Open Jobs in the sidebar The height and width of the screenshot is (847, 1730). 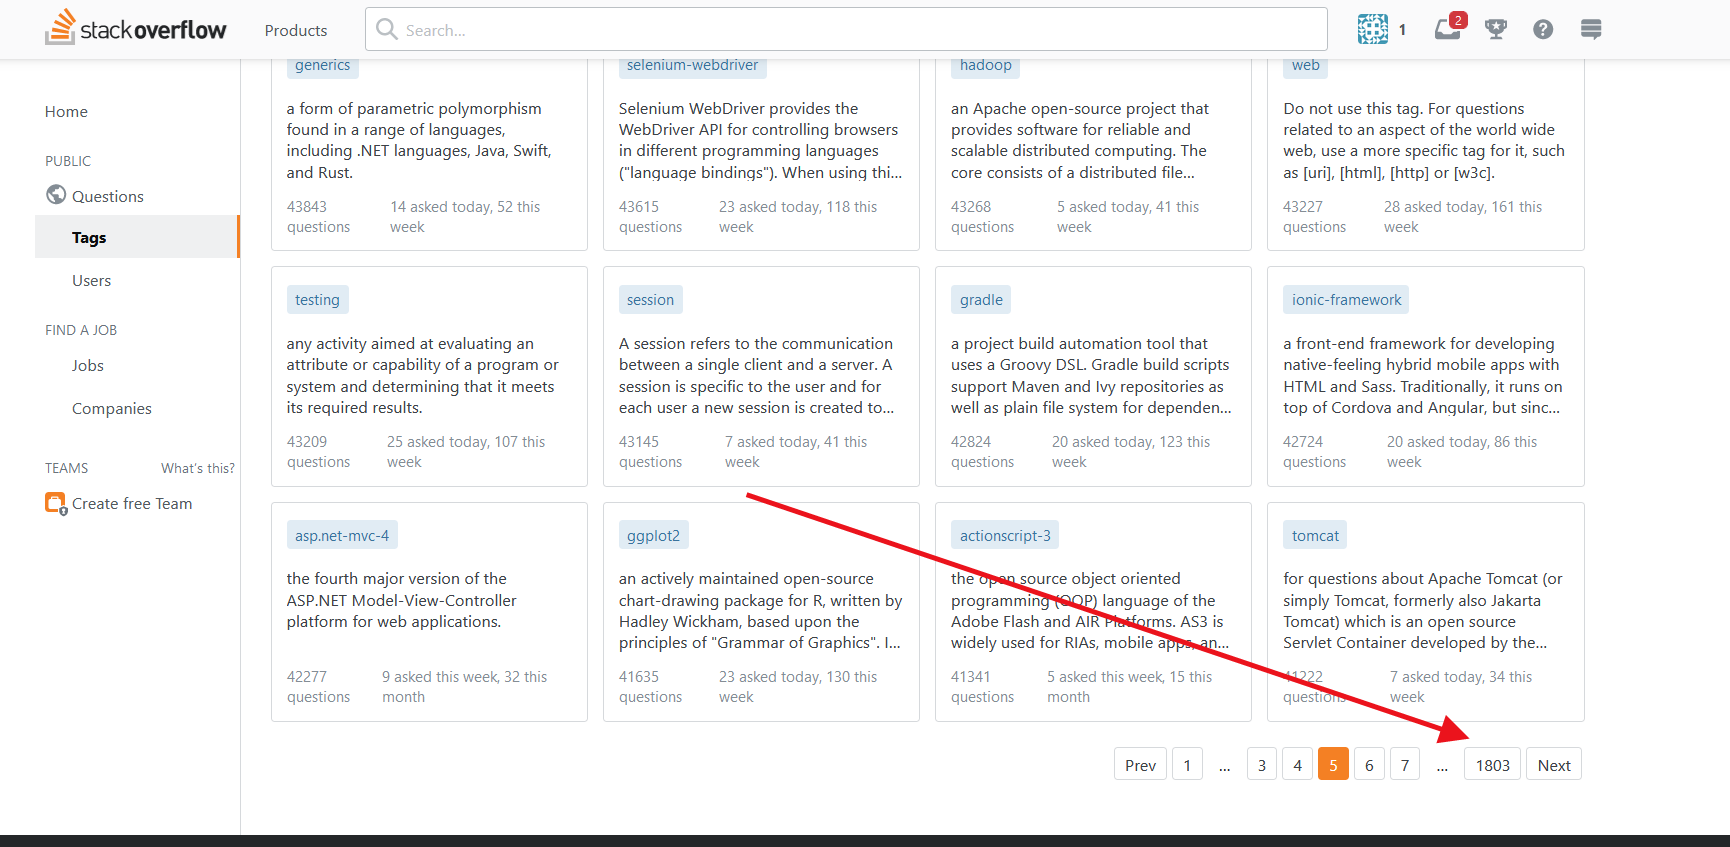pos(88,366)
